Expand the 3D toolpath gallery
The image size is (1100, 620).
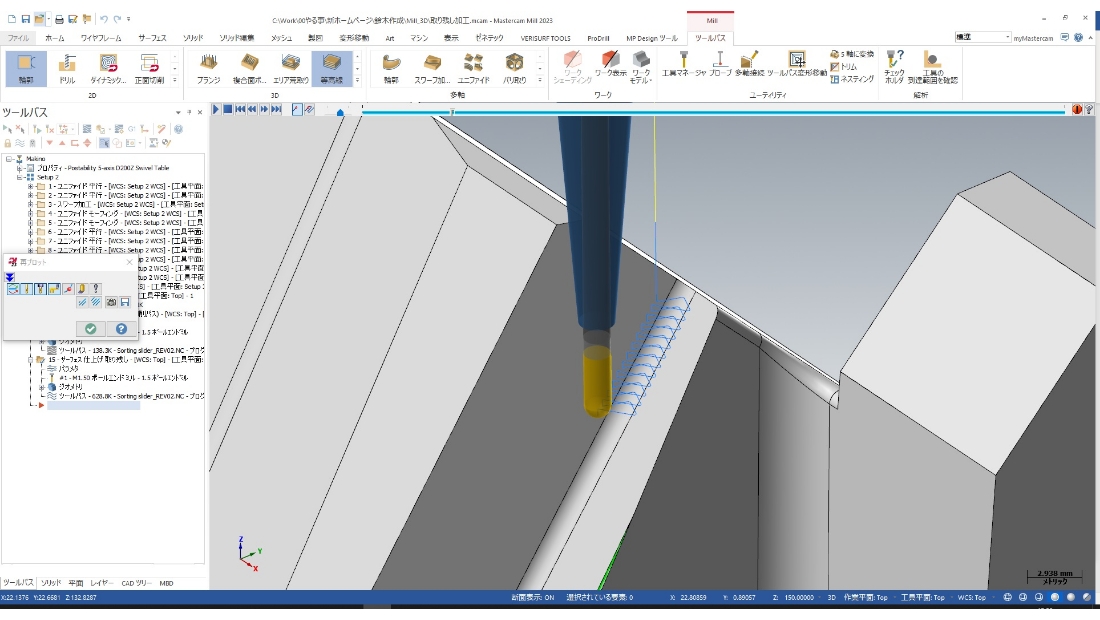coord(357,81)
